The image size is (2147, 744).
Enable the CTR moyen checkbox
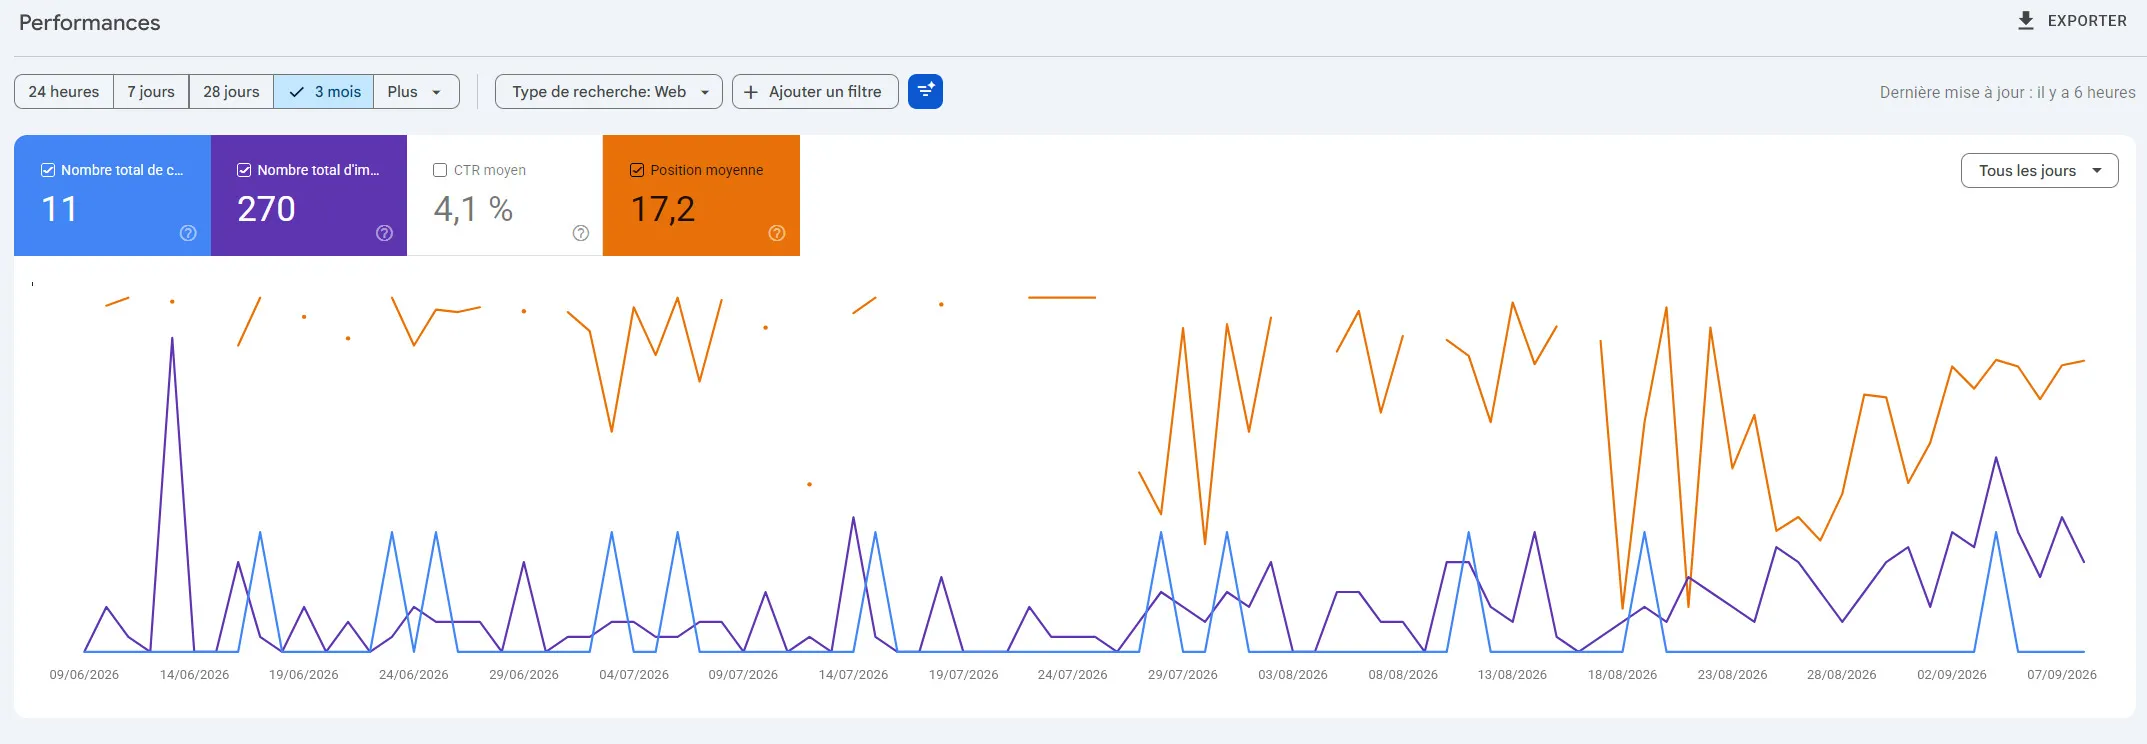(440, 170)
